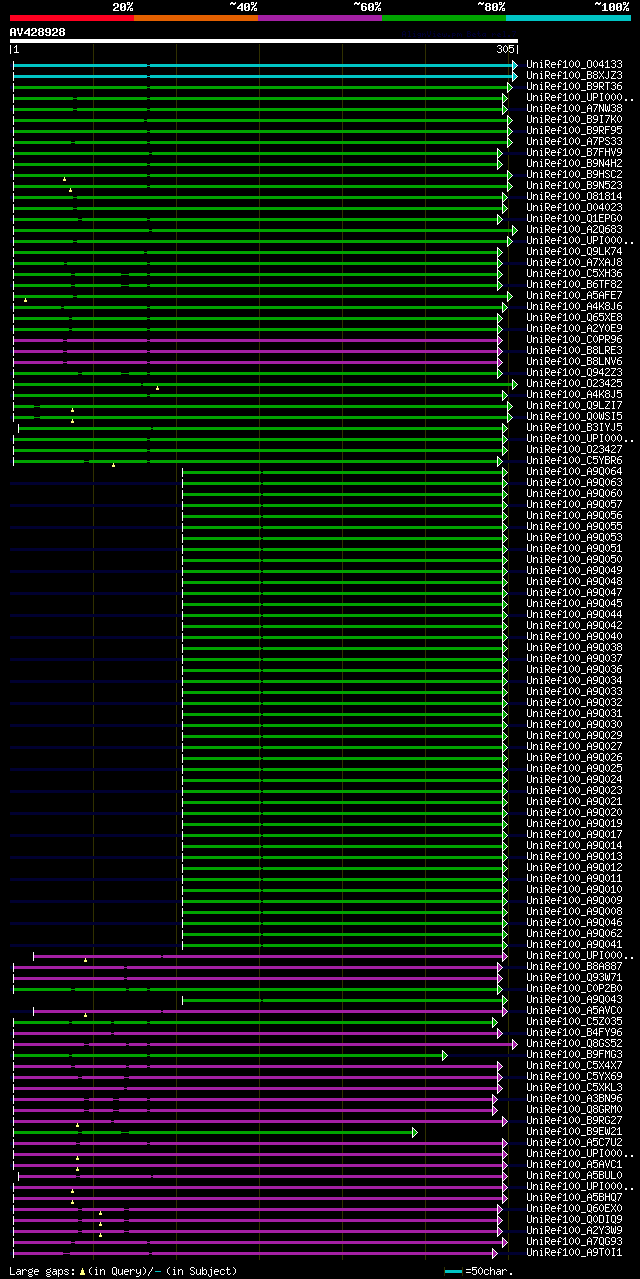Click the Large gaps legend text
The height and width of the screenshot is (1279, 640).
click(x=123, y=1271)
